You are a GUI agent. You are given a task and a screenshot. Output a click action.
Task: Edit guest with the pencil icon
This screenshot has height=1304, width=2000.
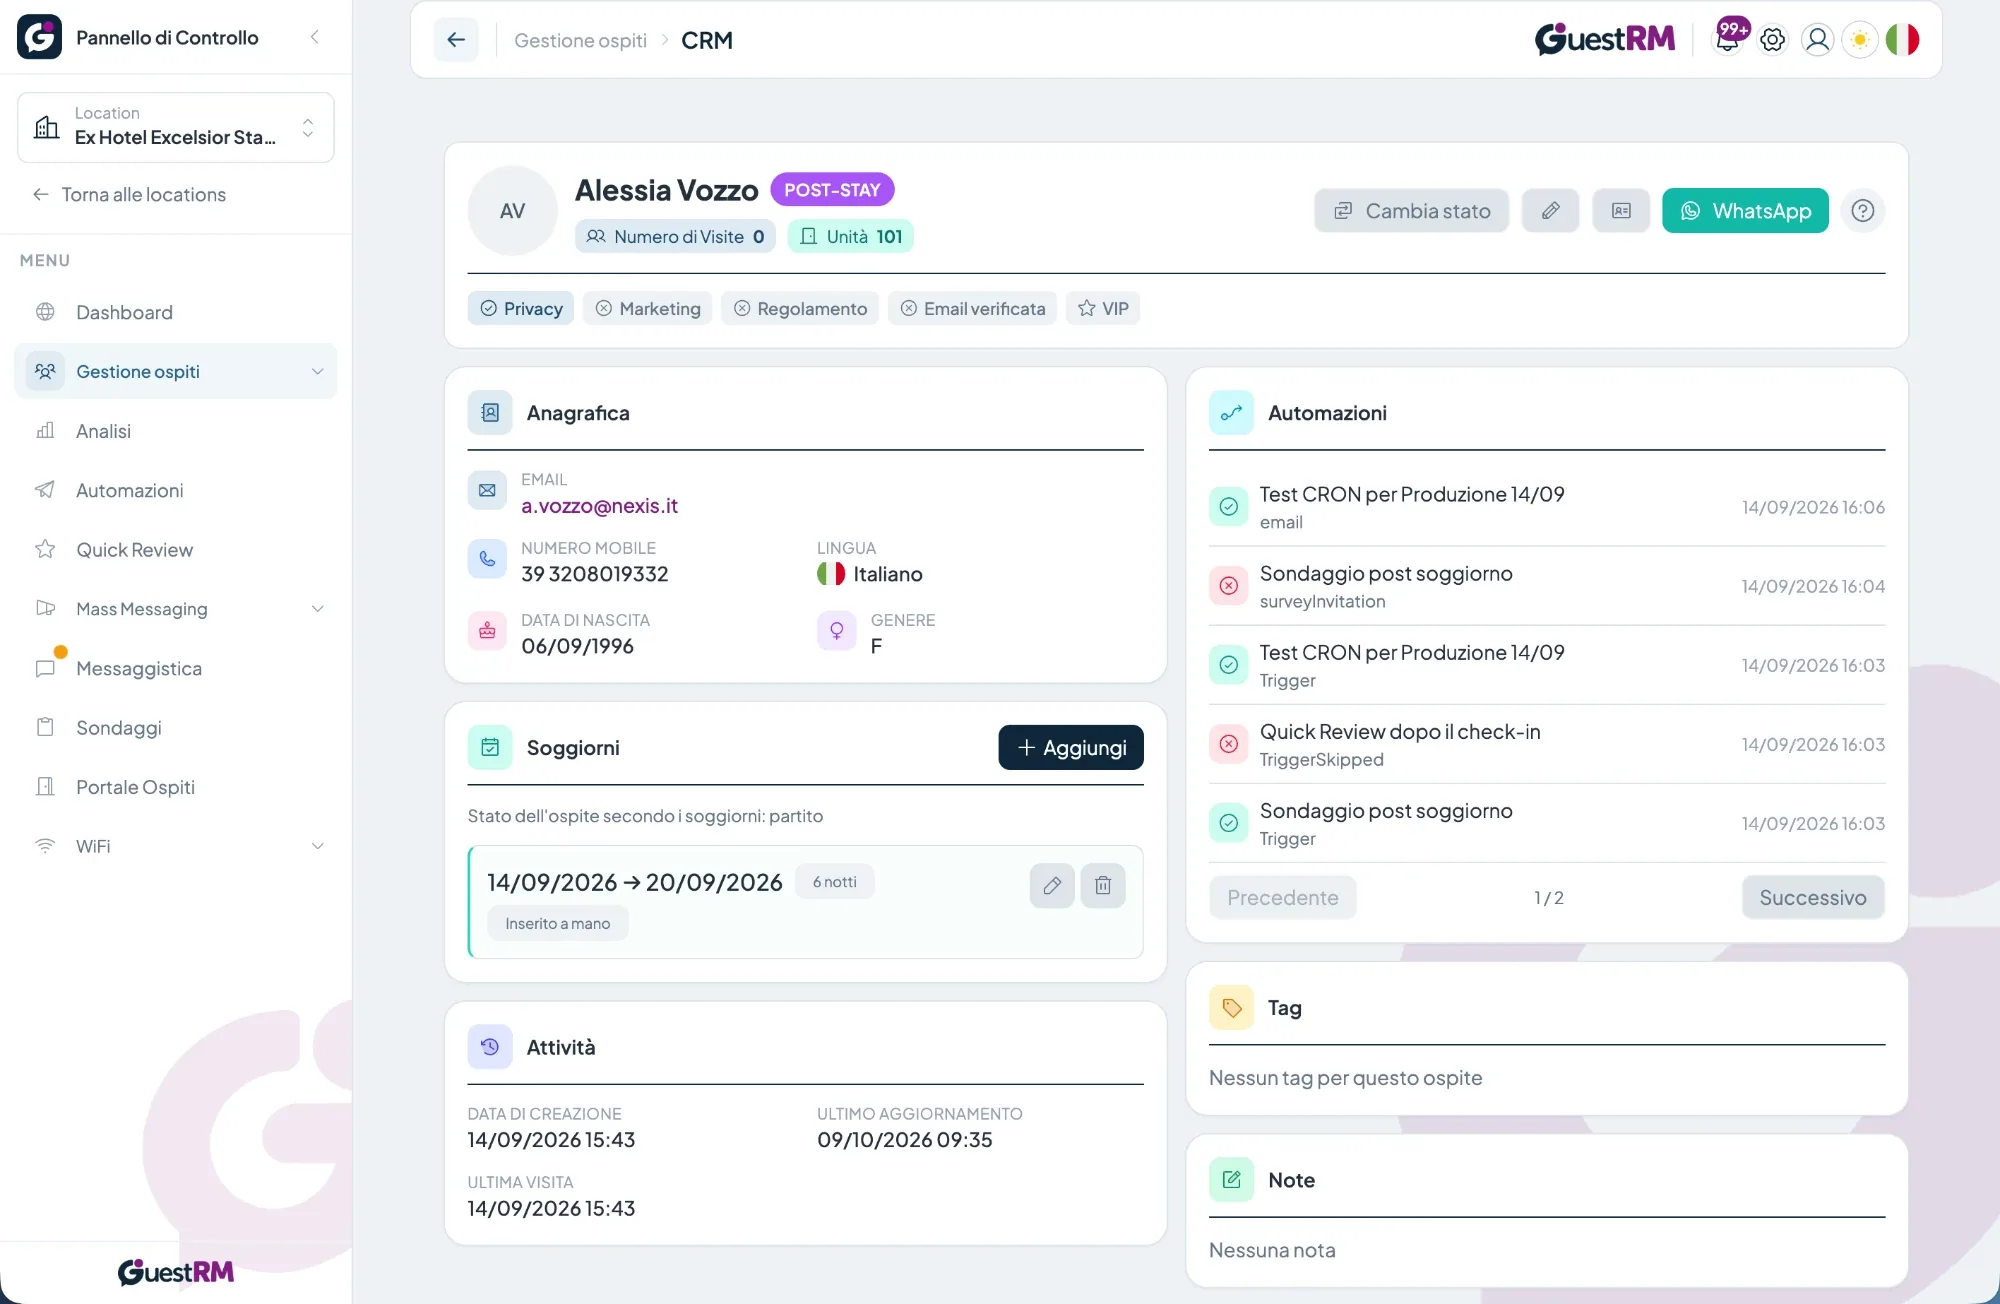coord(1550,210)
